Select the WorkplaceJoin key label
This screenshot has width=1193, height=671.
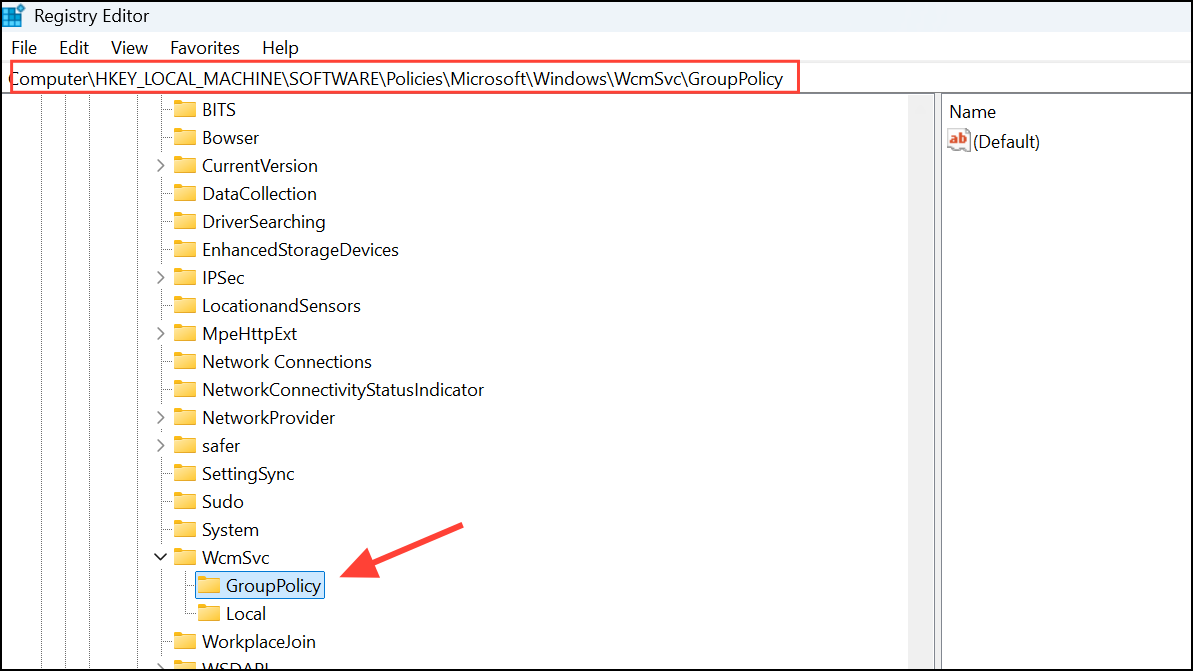coord(258,641)
